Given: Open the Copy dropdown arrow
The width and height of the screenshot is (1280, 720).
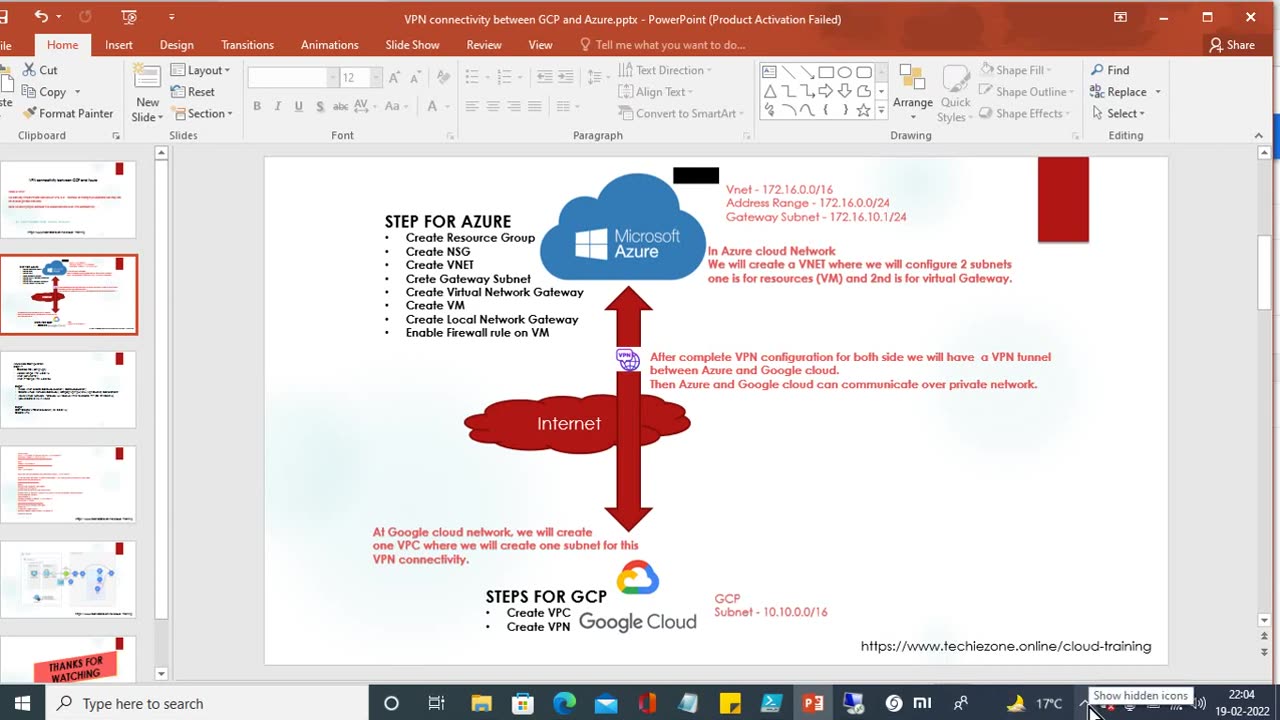Looking at the screenshot, I should coord(77,92).
